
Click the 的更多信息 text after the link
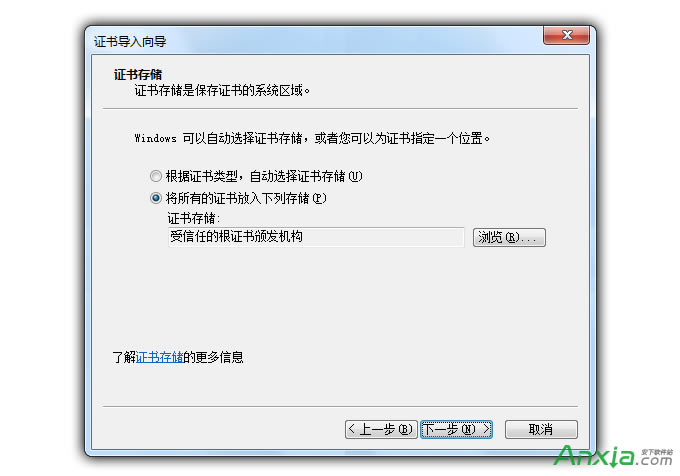pos(213,357)
